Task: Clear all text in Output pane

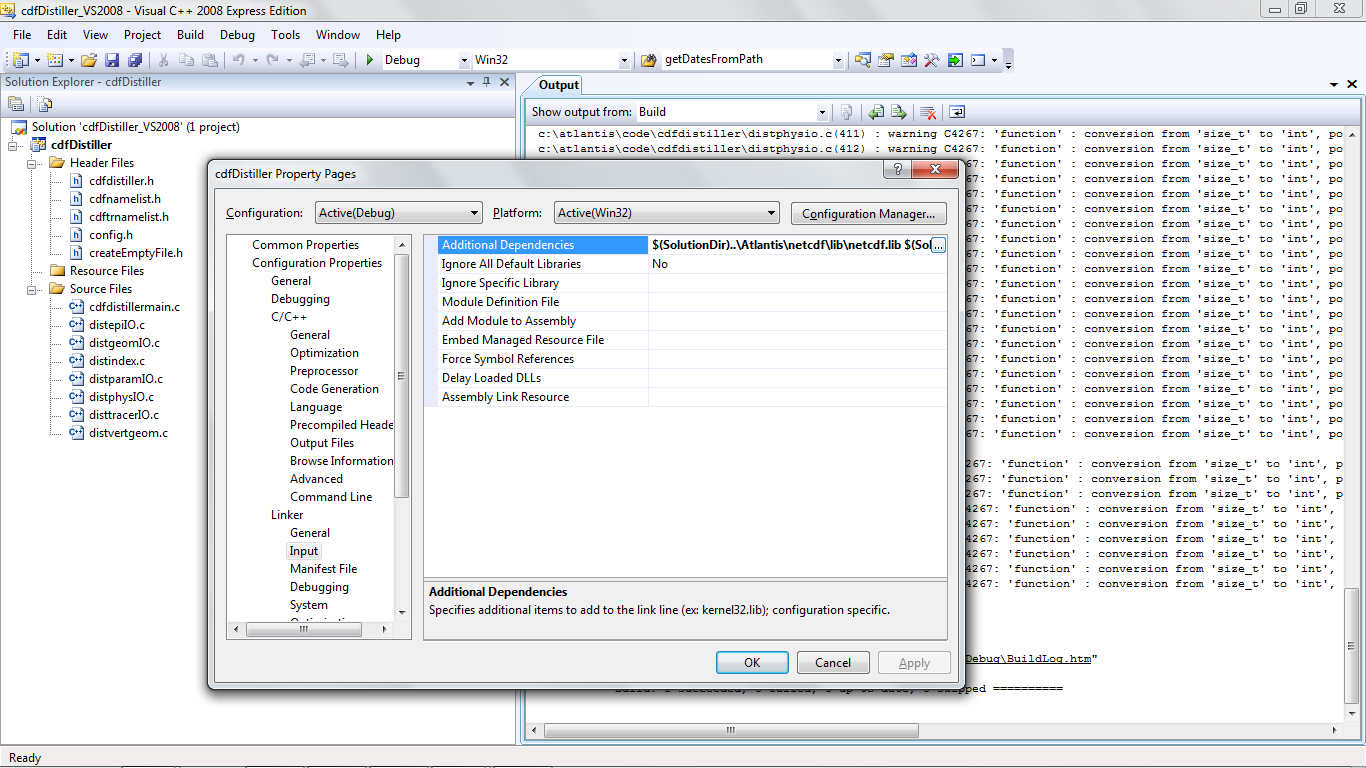Action: (928, 112)
